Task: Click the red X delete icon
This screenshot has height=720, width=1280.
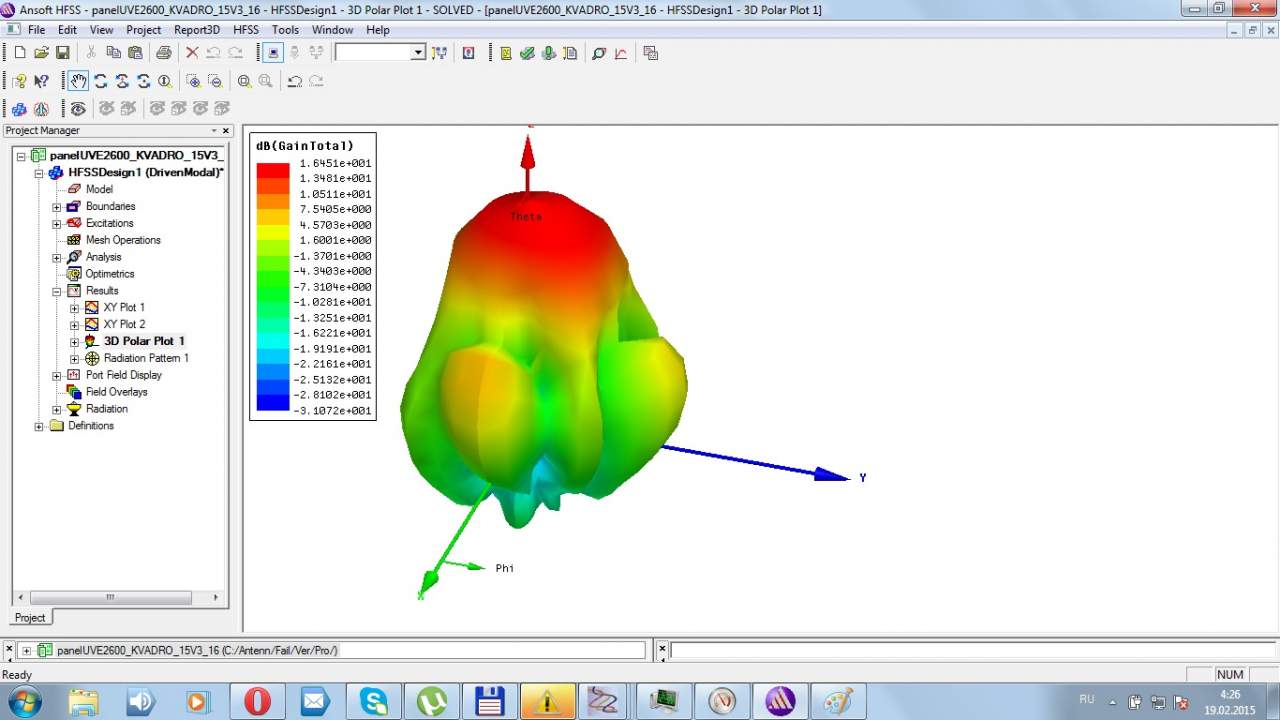Action: coord(192,53)
